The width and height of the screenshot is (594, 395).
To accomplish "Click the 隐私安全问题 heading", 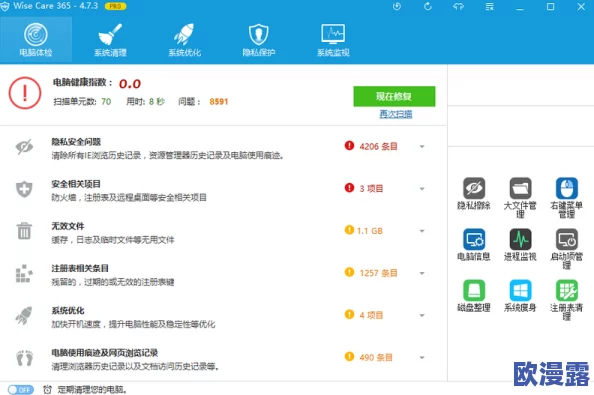I will pyautogui.click(x=76, y=142).
